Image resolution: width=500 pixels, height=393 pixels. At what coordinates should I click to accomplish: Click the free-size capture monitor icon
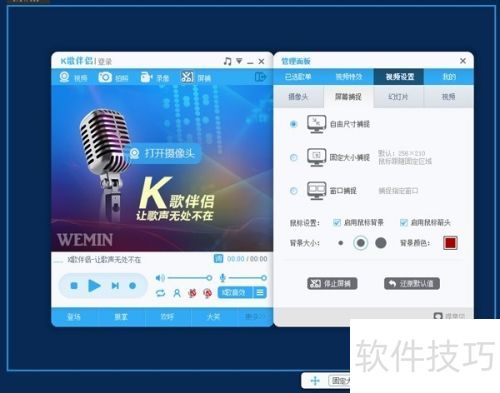coord(316,124)
